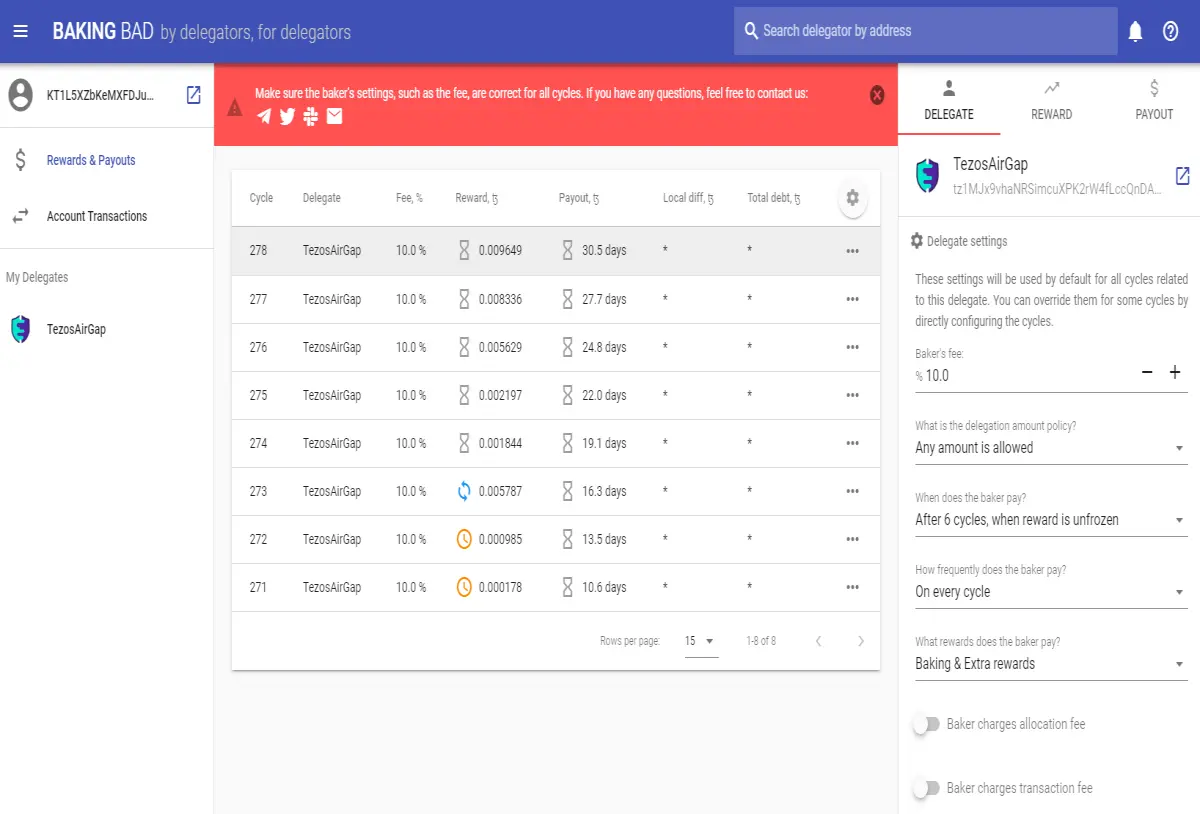Focus the Search delegator by address field
This screenshot has height=814, width=1200.
pos(925,31)
